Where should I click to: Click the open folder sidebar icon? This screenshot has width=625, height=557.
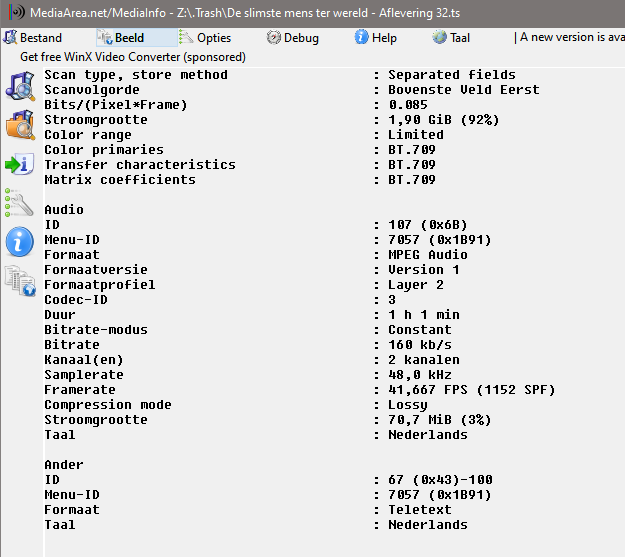(20, 125)
